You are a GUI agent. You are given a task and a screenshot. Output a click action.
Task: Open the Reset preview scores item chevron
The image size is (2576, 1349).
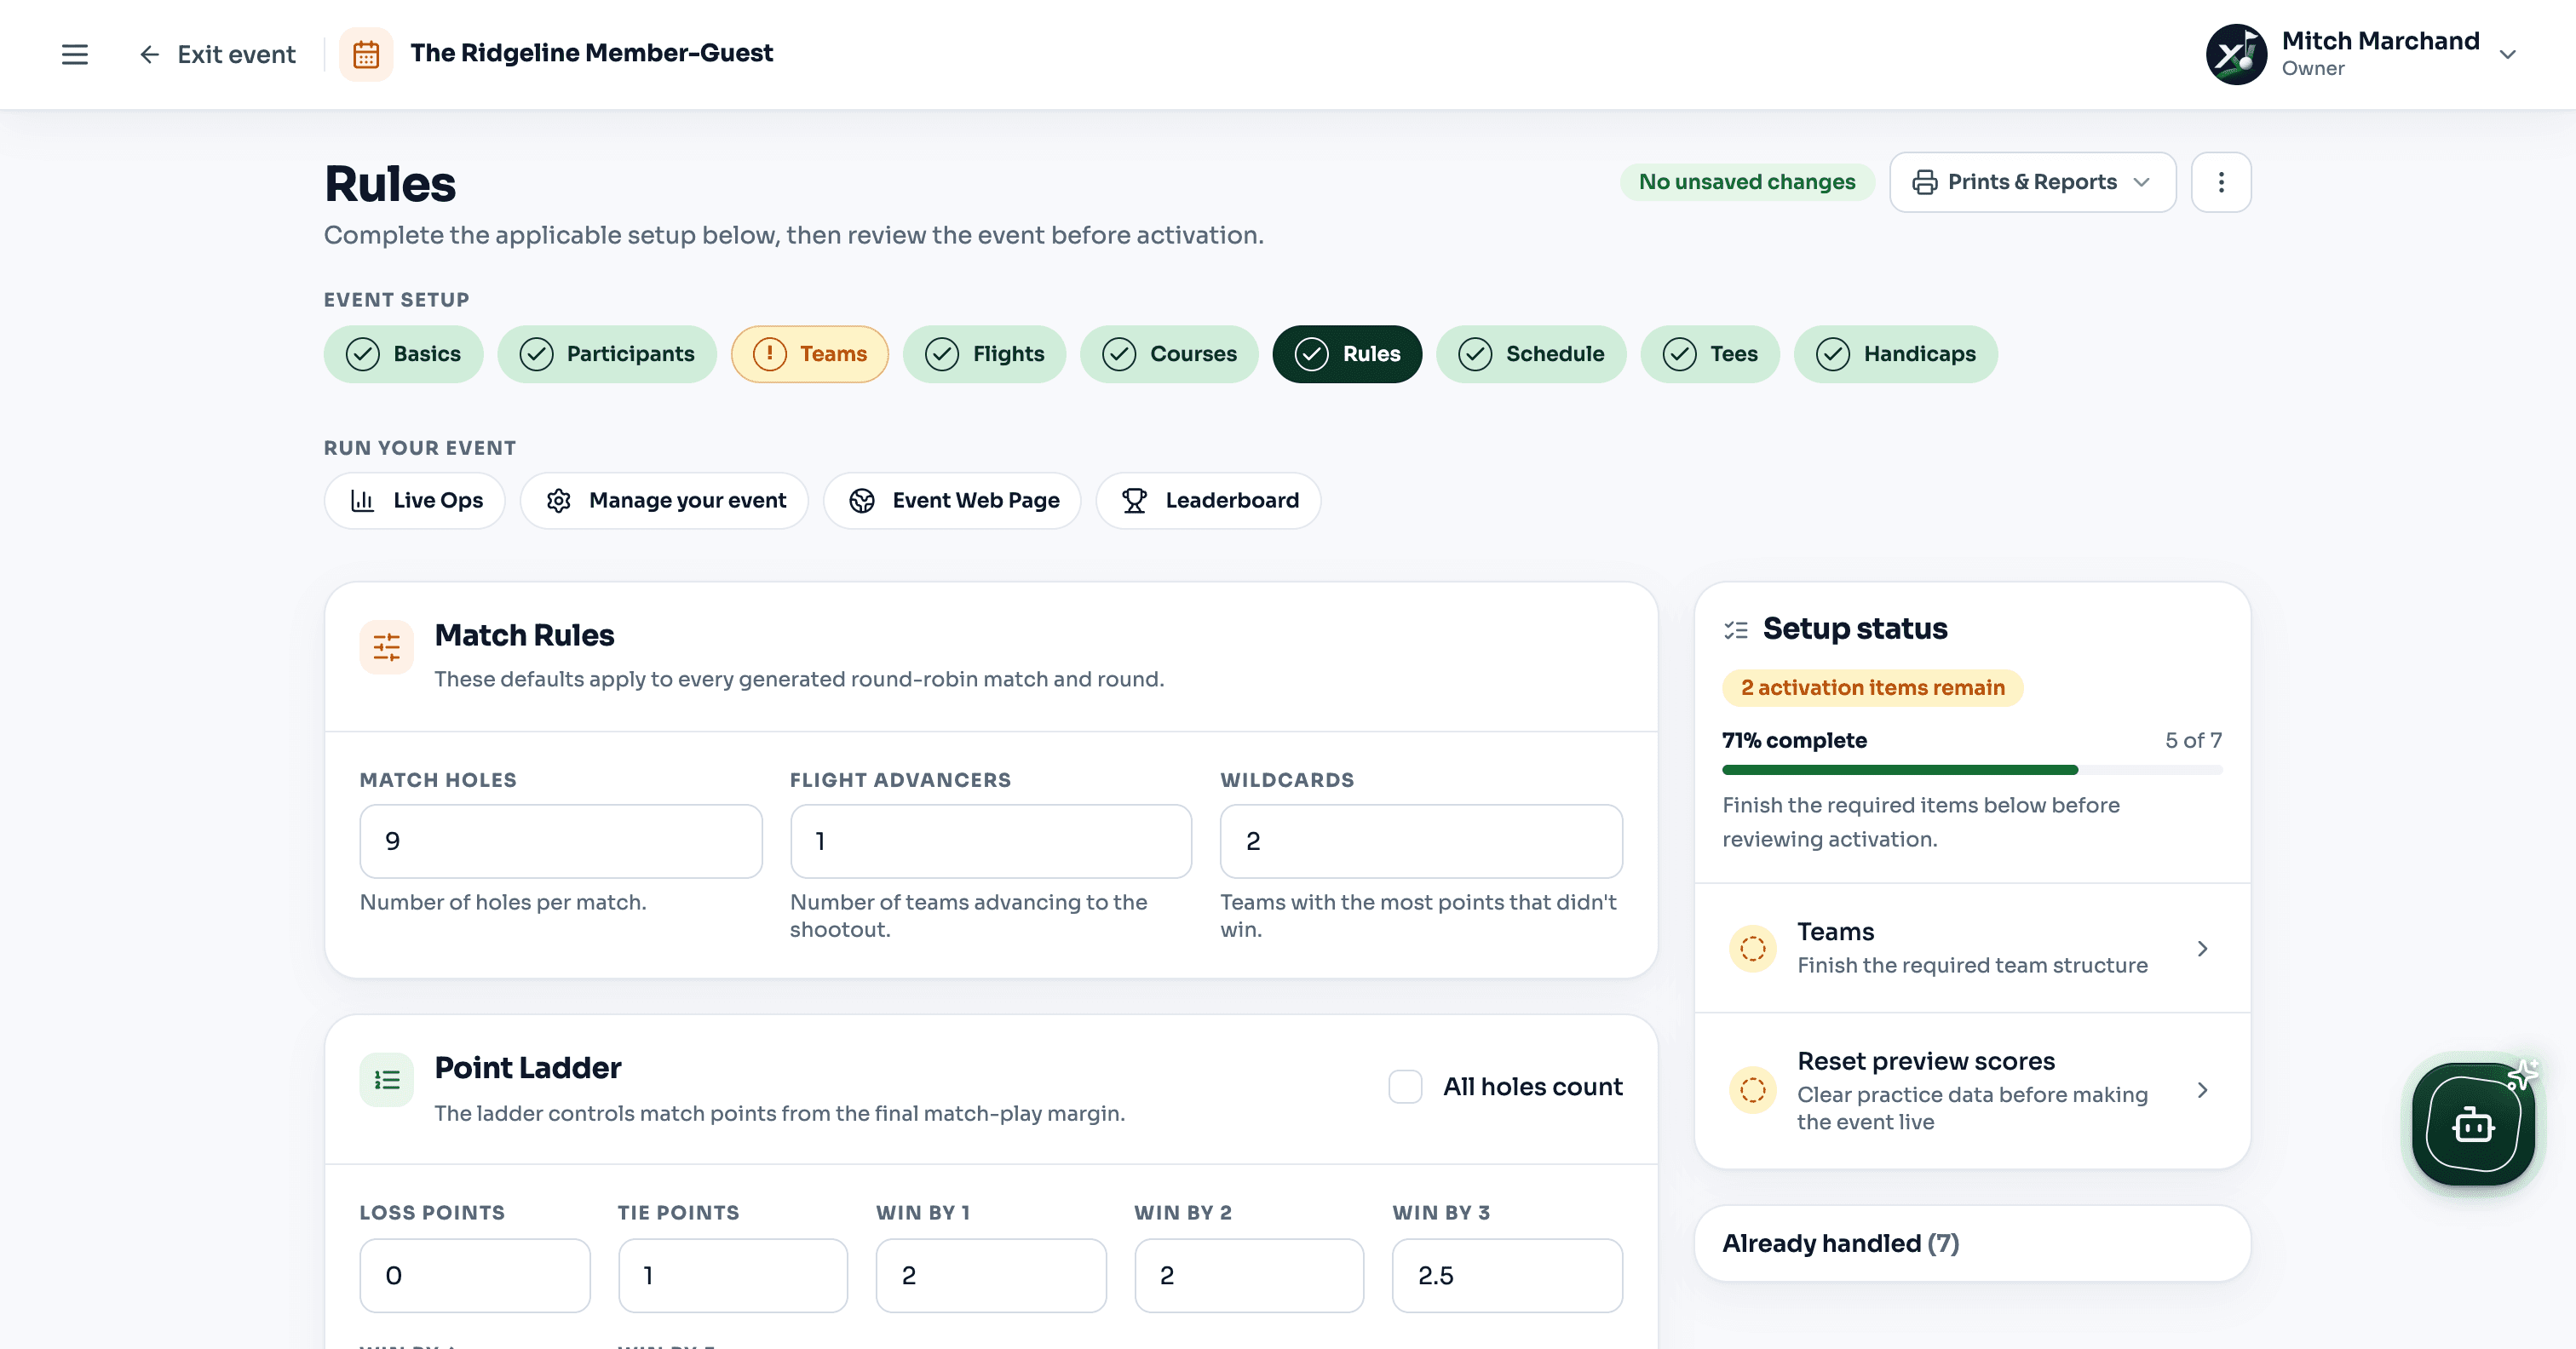(x=2202, y=1090)
